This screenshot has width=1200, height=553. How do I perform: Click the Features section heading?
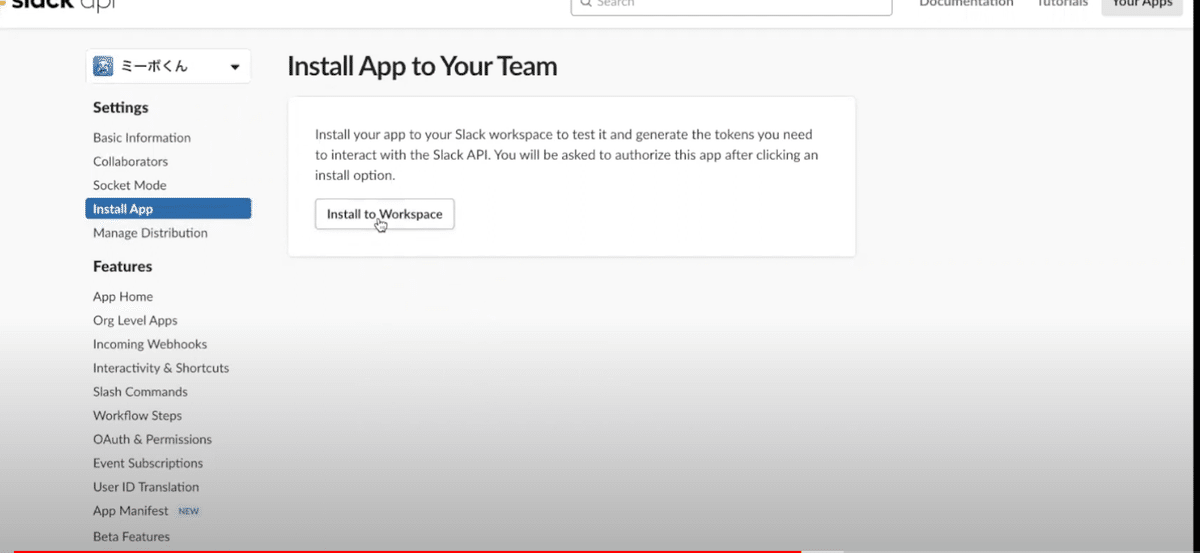(123, 267)
